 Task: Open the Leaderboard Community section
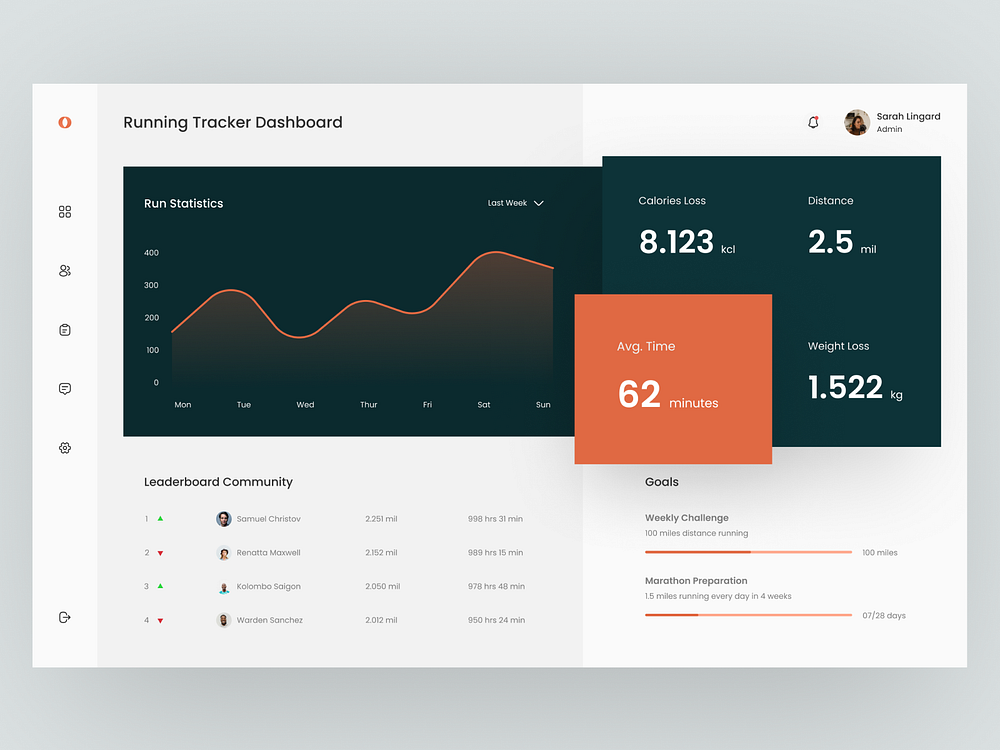tap(218, 482)
